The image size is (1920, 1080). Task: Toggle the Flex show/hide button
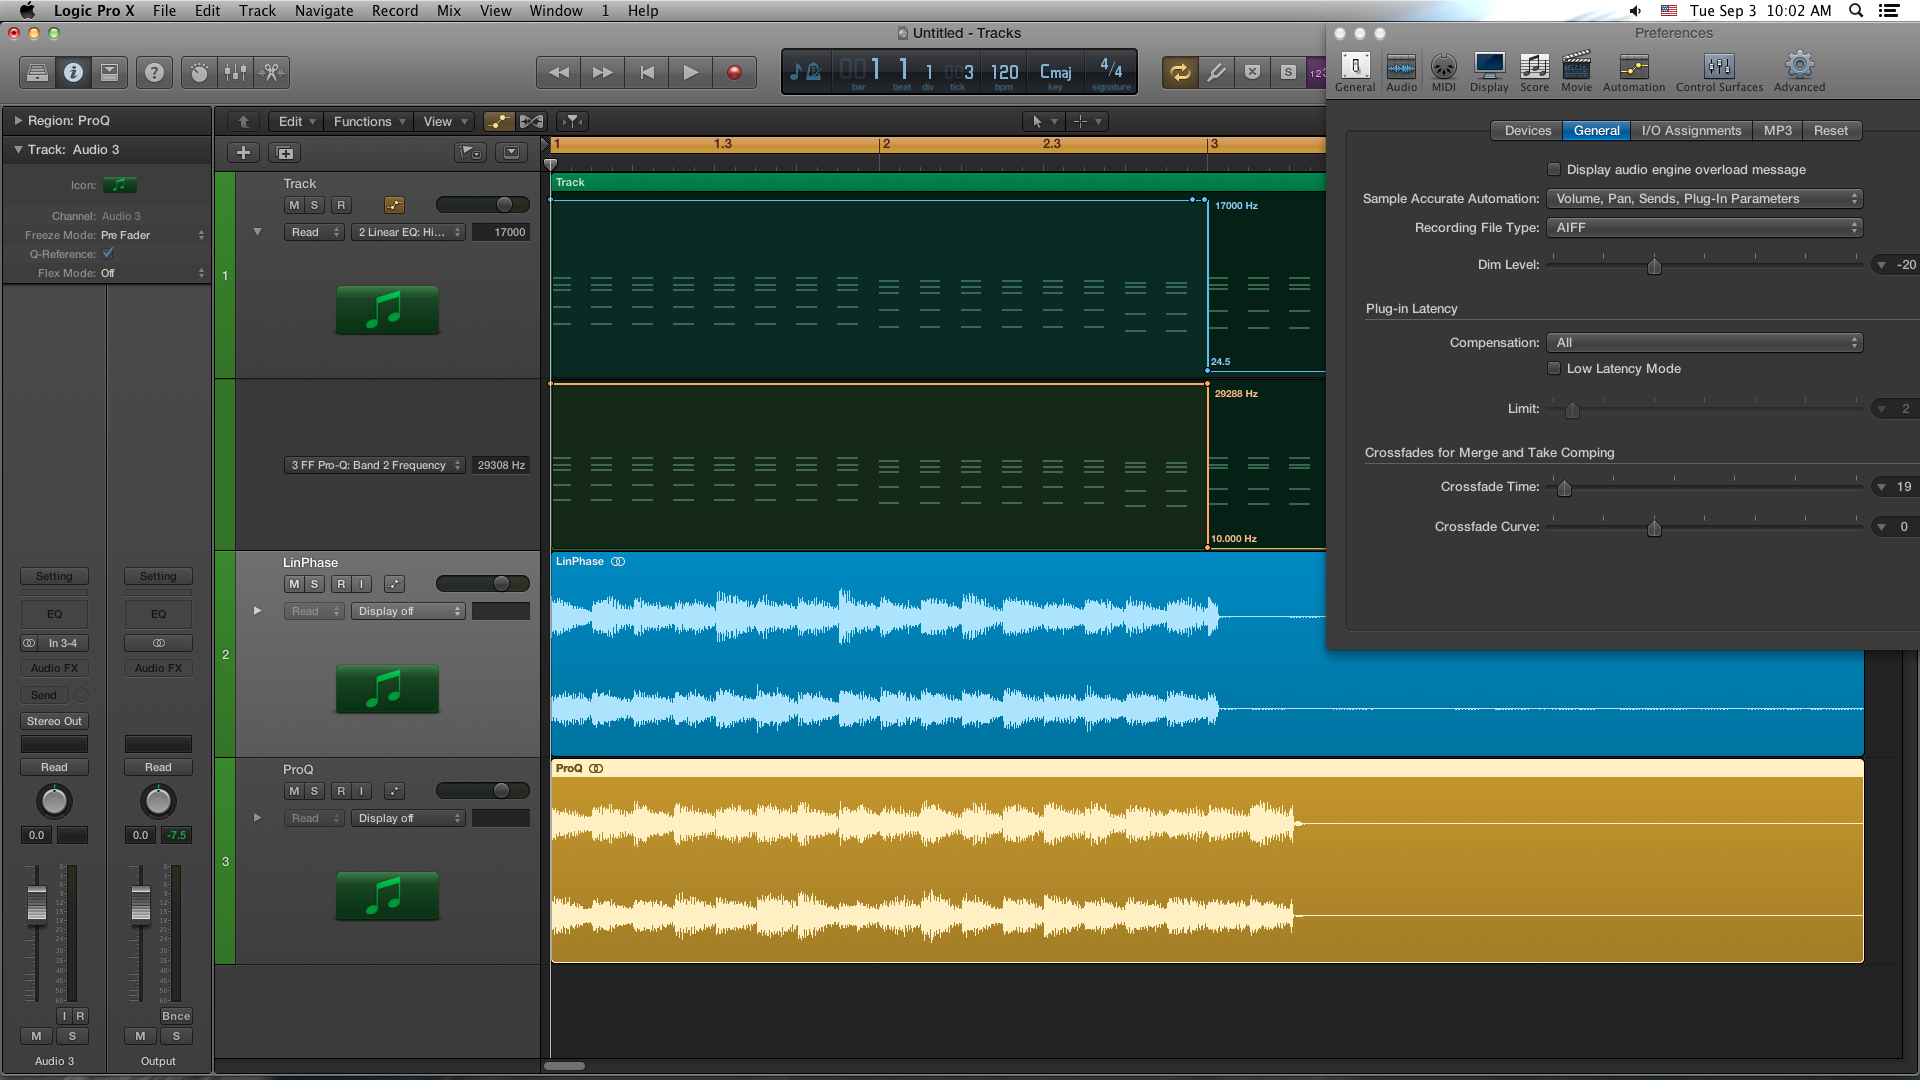point(531,121)
